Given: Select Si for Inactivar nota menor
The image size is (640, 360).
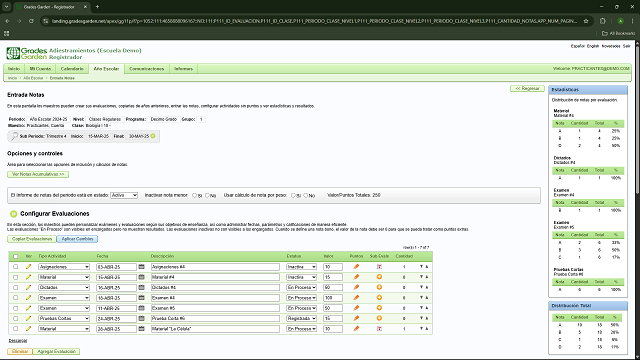Looking at the screenshot, I should coord(194,196).
